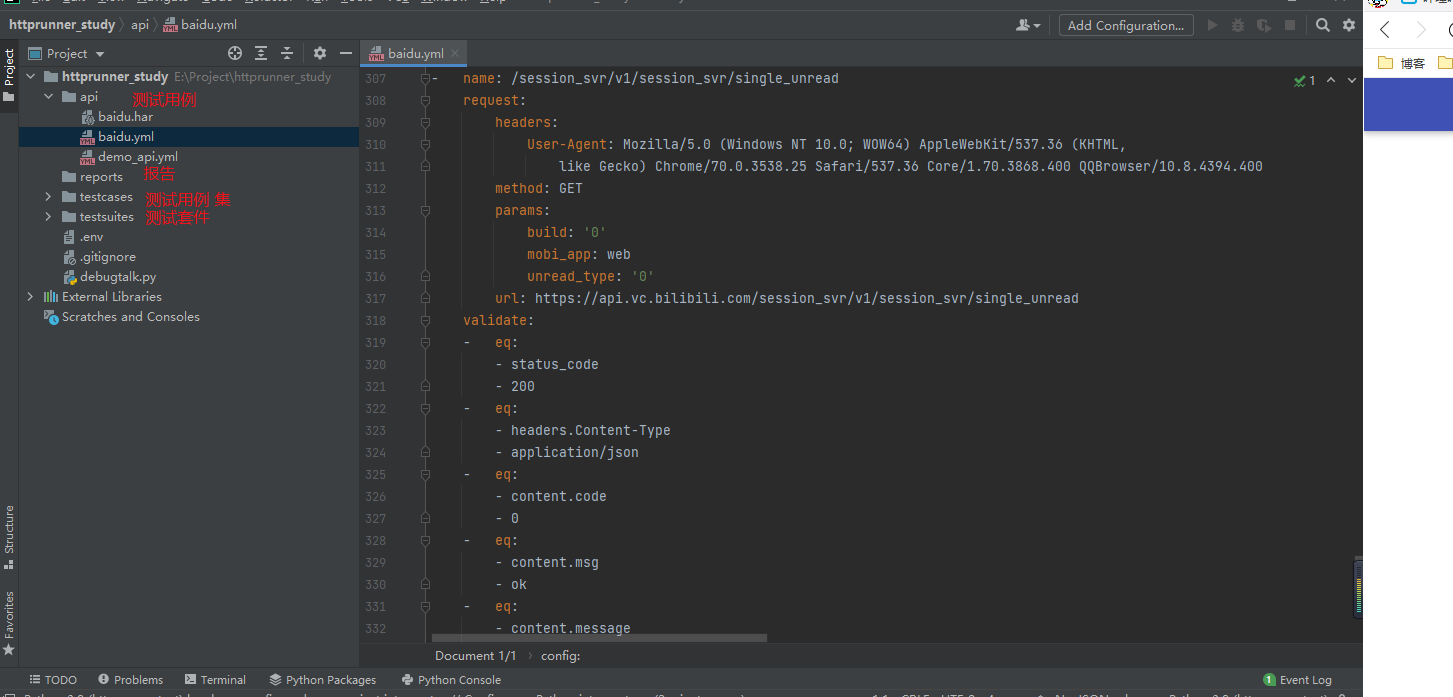Click api in the navigation bar
Screen dimensions: 1453x697
pyautogui.click(x=140, y=24)
